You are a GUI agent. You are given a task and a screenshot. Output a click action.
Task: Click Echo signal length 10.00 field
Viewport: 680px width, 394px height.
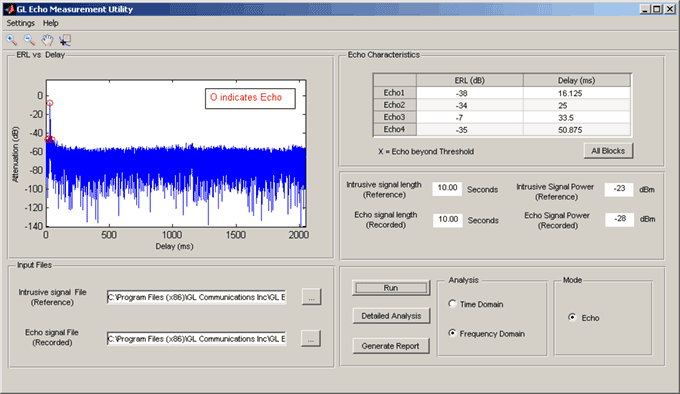pyautogui.click(x=448, y=220)
